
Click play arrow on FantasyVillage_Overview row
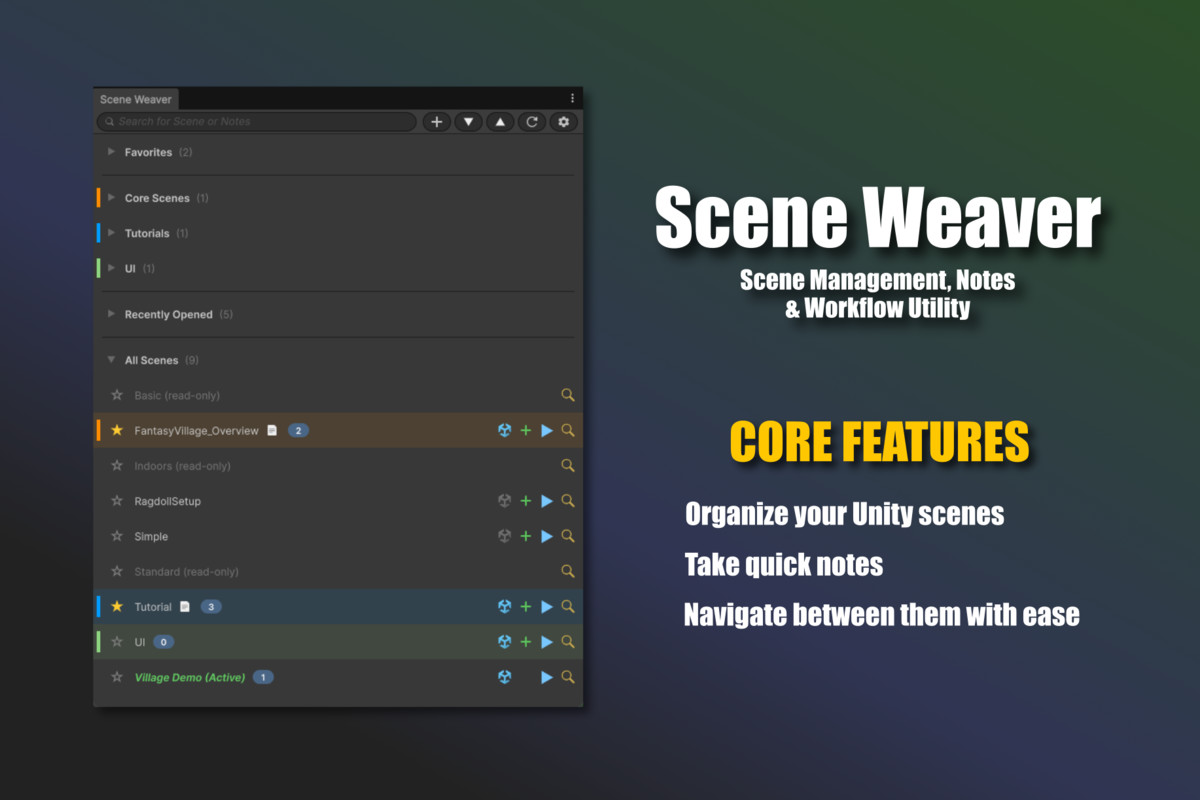[x=547, y=430]
